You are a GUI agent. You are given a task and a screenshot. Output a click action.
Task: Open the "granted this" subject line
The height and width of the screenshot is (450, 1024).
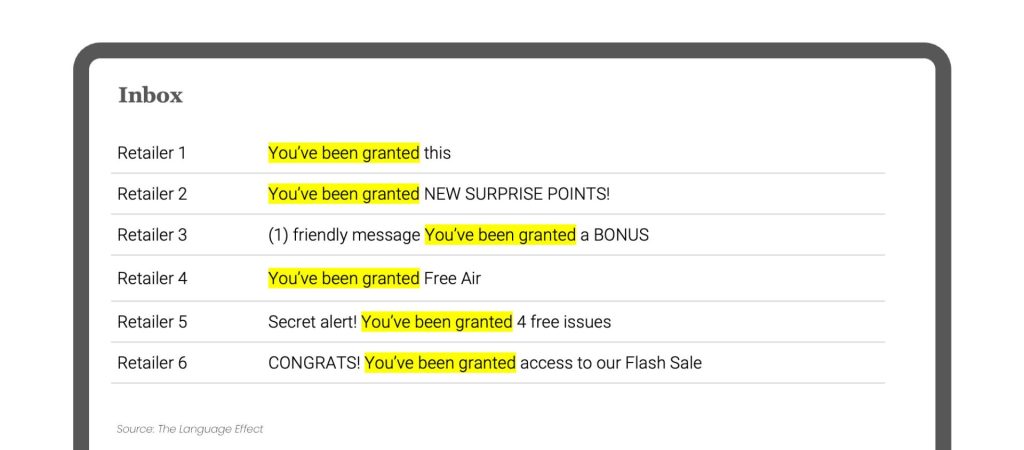point(359,153)
